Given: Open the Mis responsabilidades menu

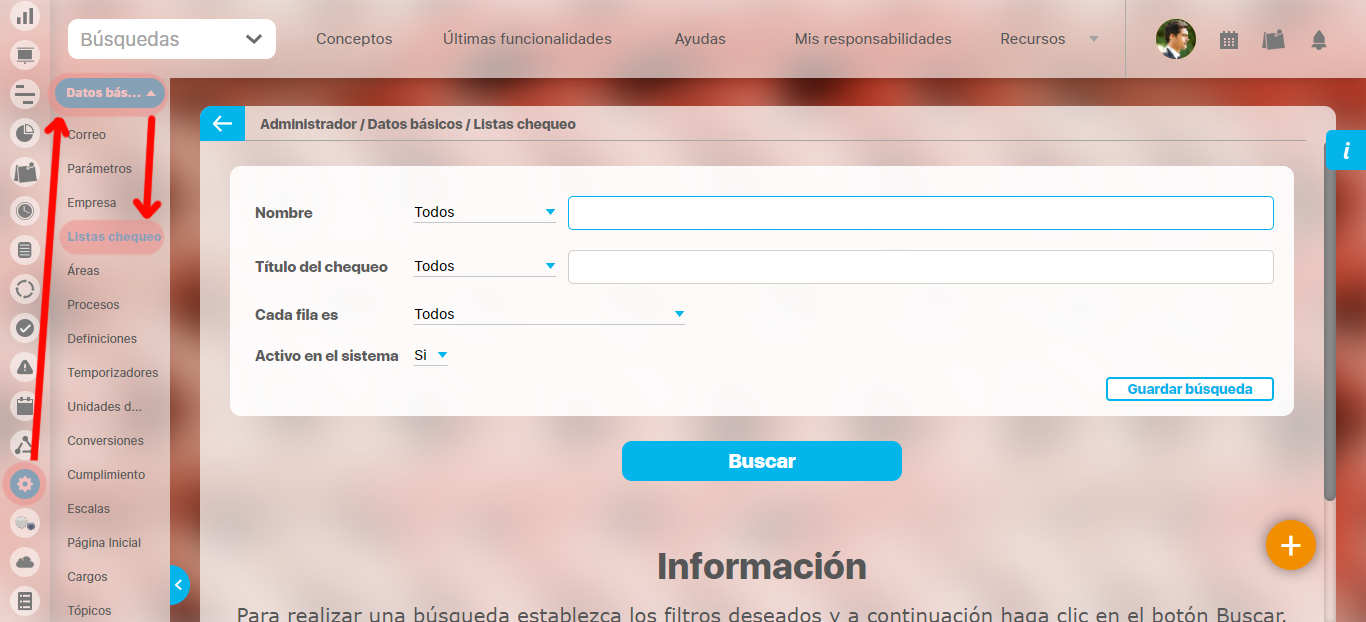Looking at the screenshot, I should pyautogui.click(x=872, y=39).
